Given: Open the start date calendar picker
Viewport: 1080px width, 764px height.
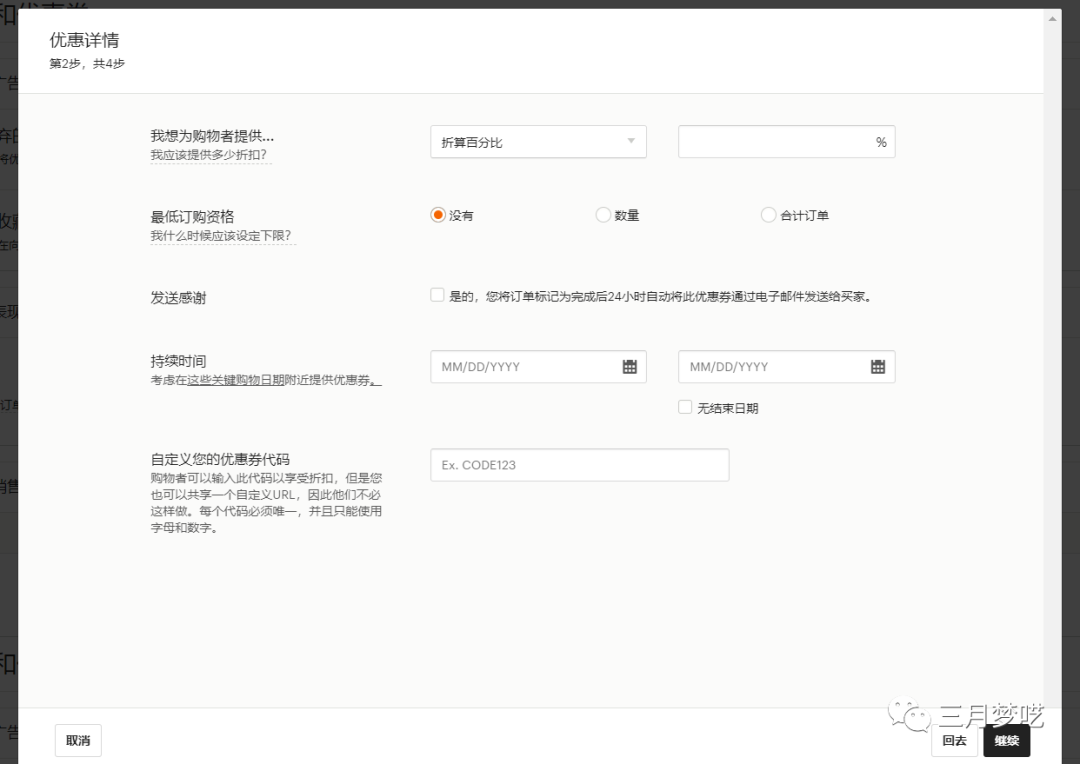Looking at the screenshot, I should tap(629, 366).
